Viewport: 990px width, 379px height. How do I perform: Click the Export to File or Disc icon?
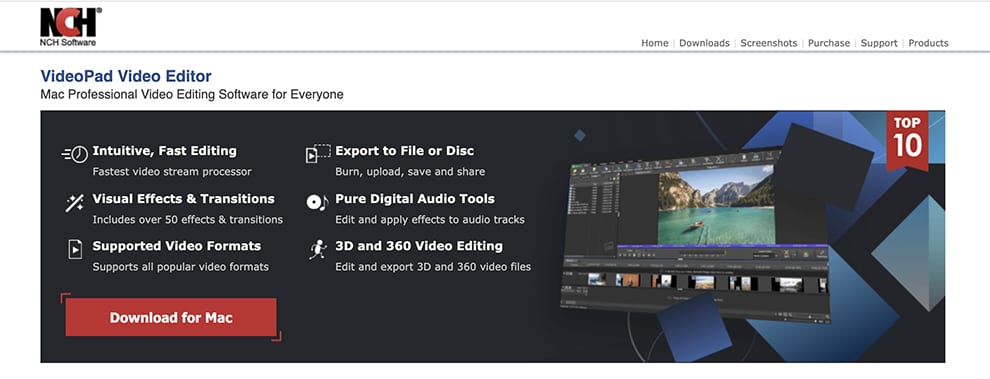[x=318, y=153]
